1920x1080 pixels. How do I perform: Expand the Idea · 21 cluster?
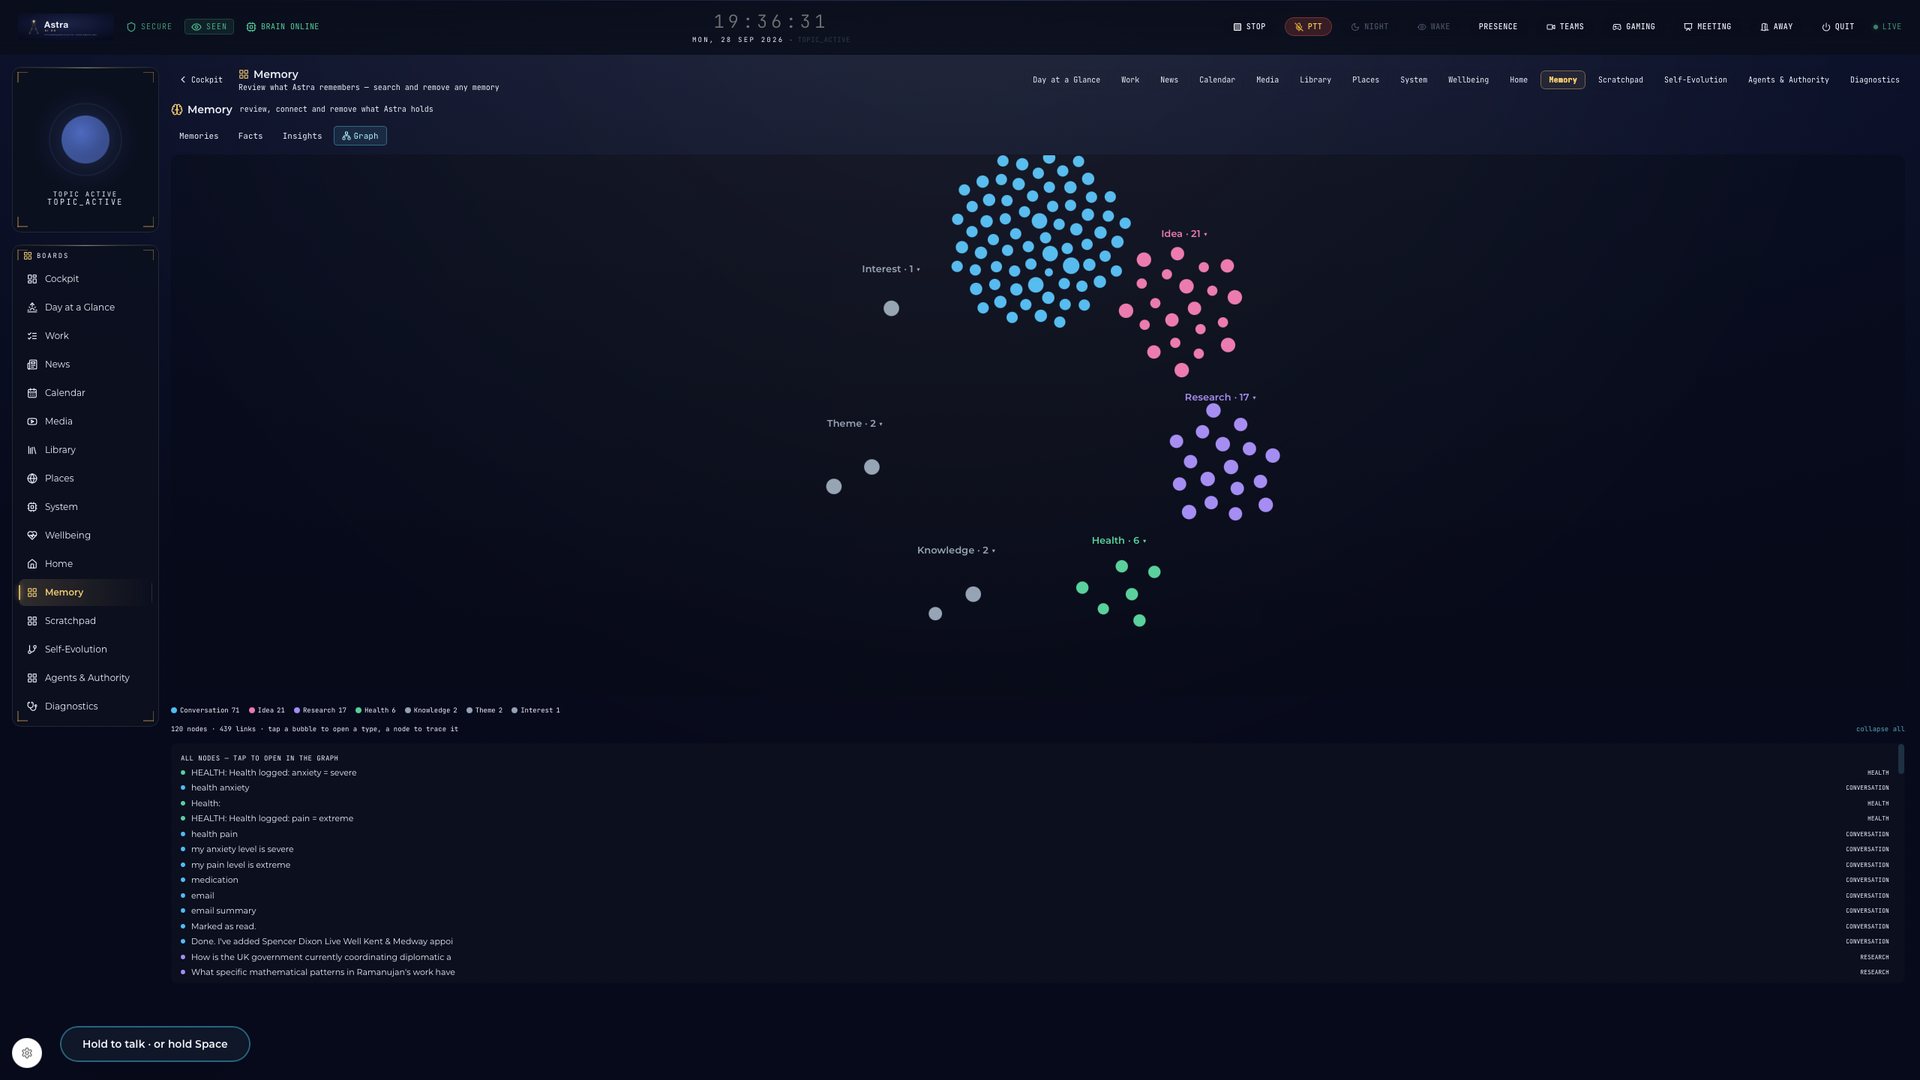point(1184,234)
